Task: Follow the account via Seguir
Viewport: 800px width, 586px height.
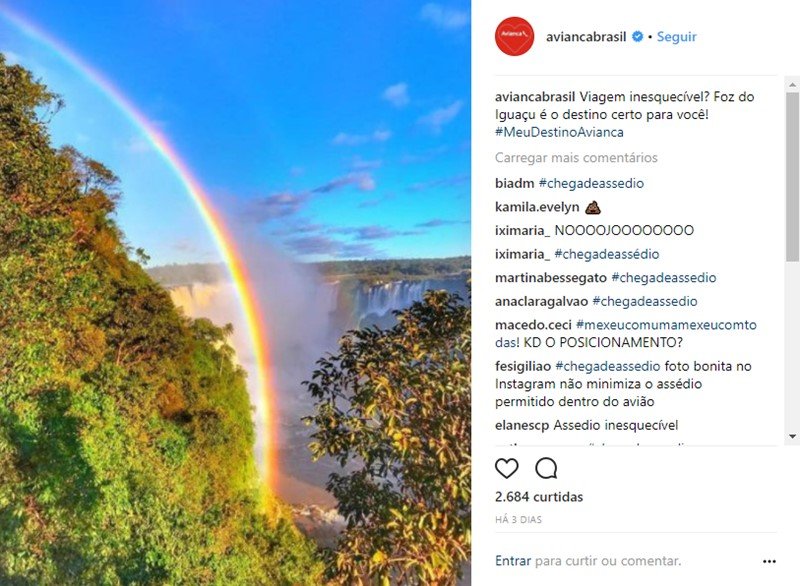Action: point(677,37)
